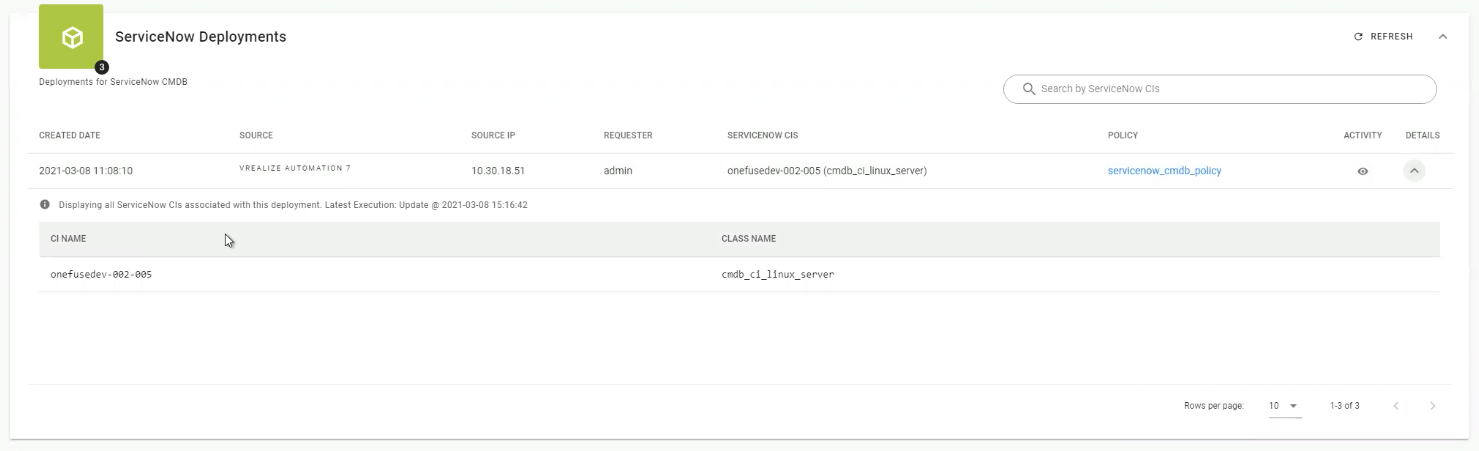1479x451 pixels.
Task: Click the deployment count badge showing 3
Action: point(102,68)
